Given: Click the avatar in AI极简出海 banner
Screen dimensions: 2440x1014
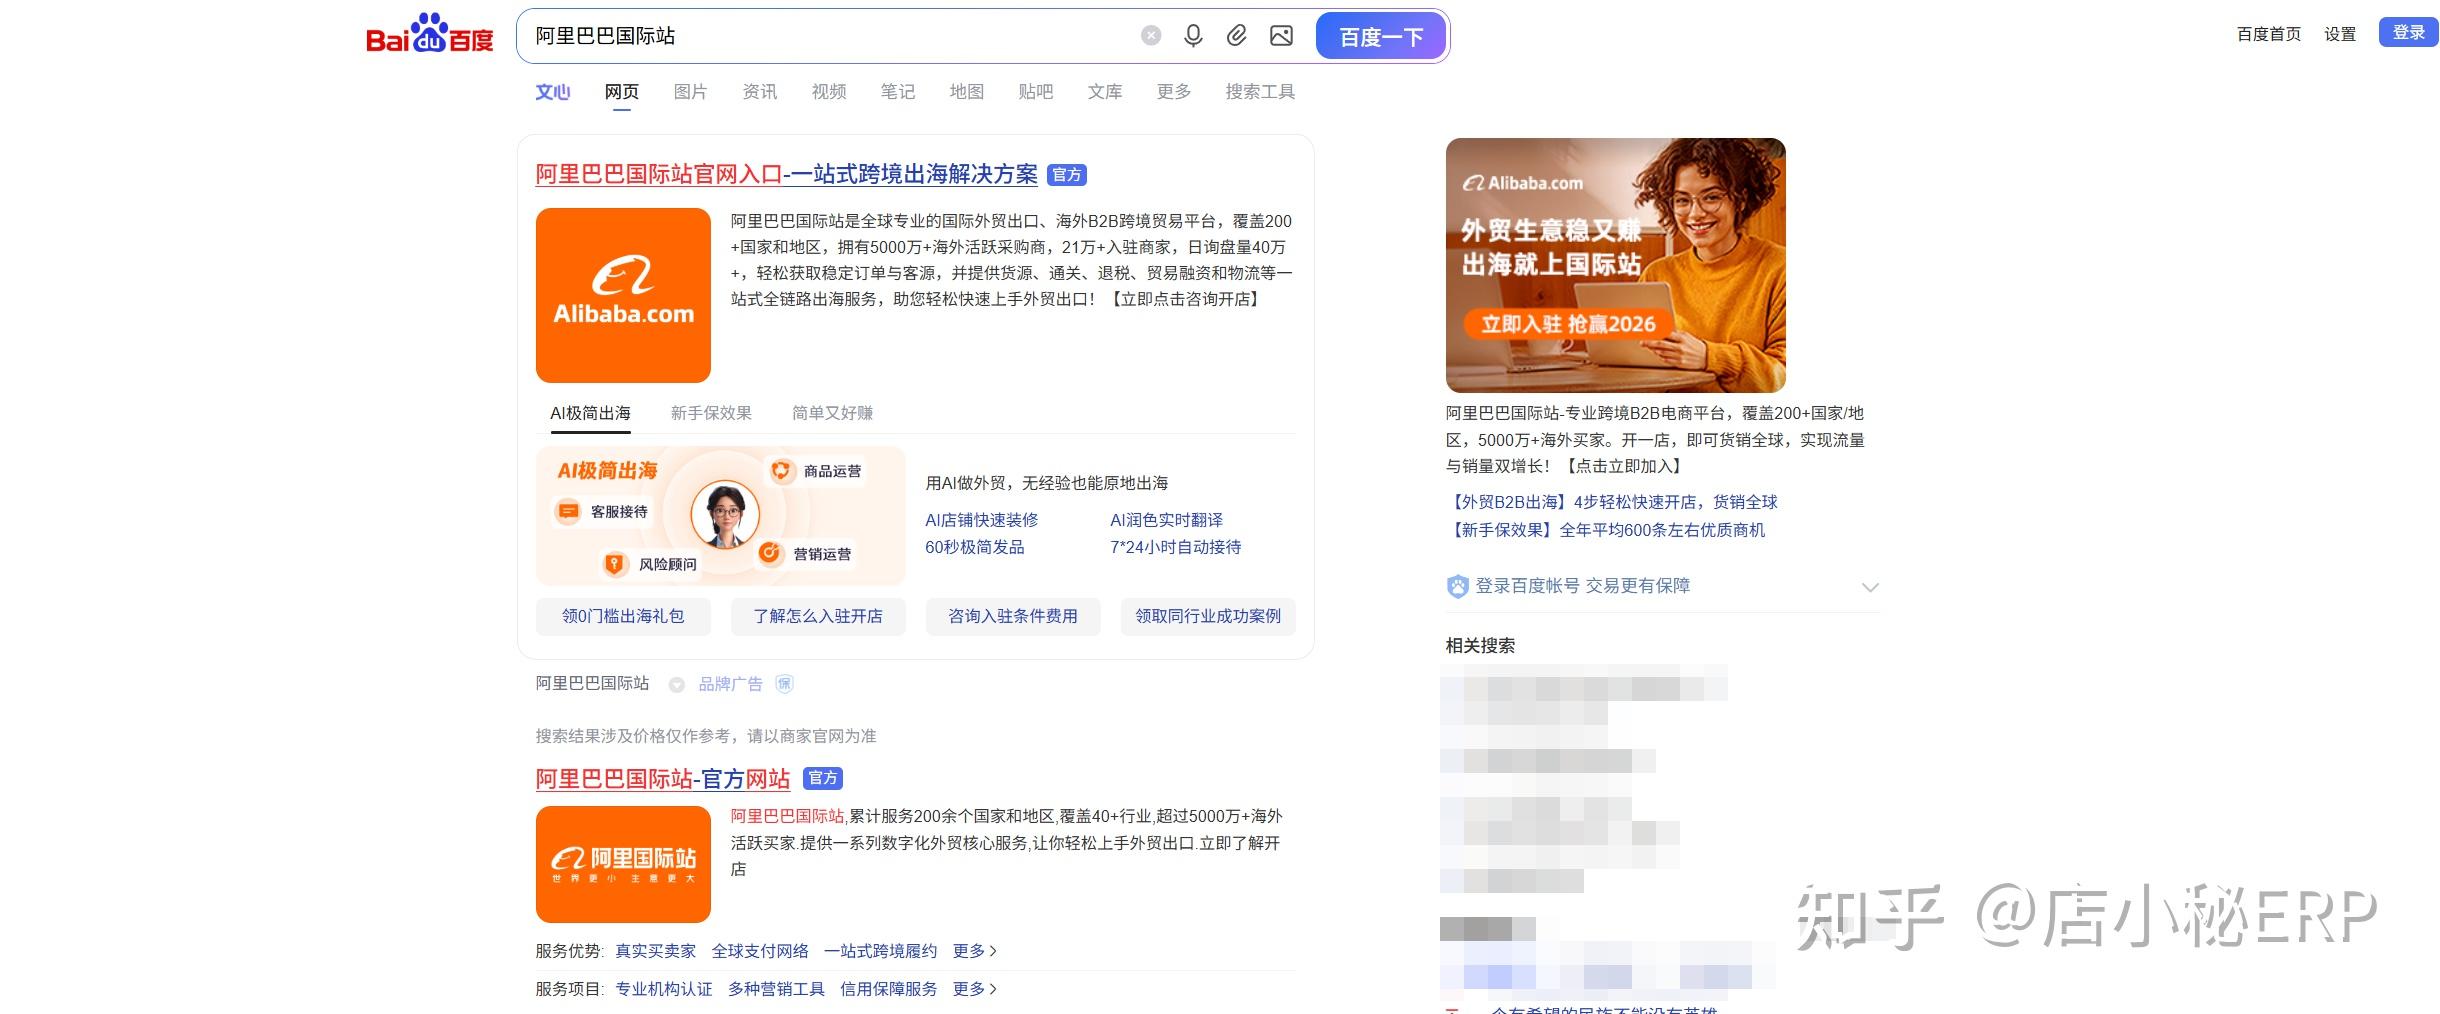Looking at the screenshot, I should tap(725, 515).
